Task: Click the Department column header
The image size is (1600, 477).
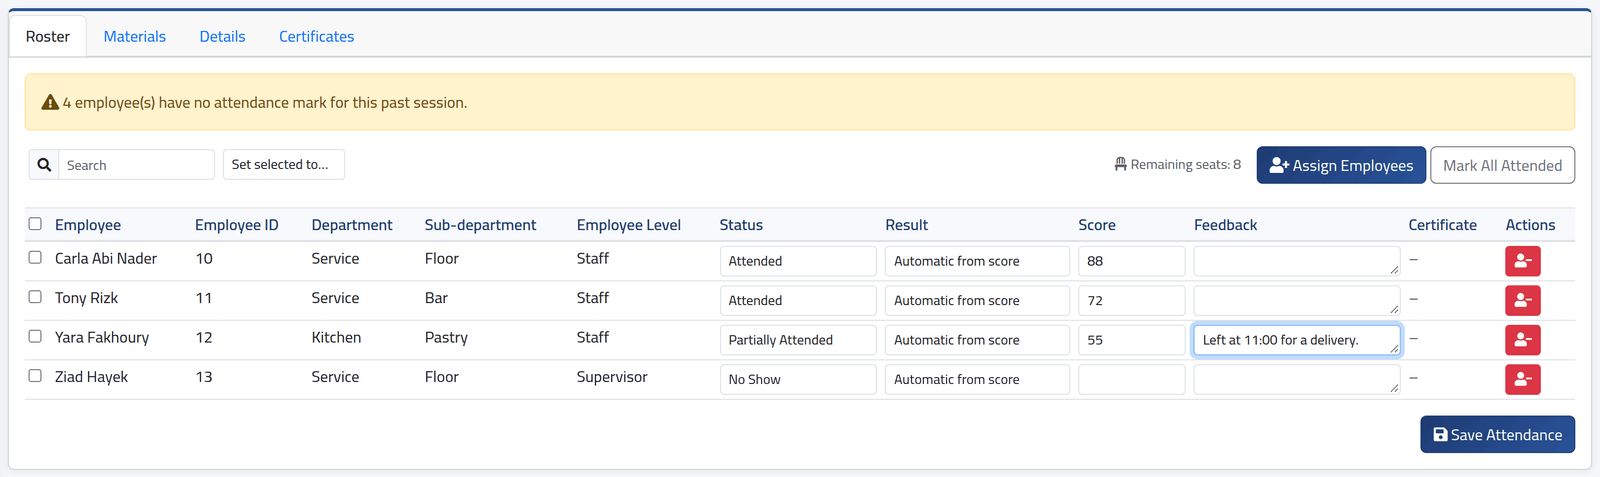Action: 352,225
